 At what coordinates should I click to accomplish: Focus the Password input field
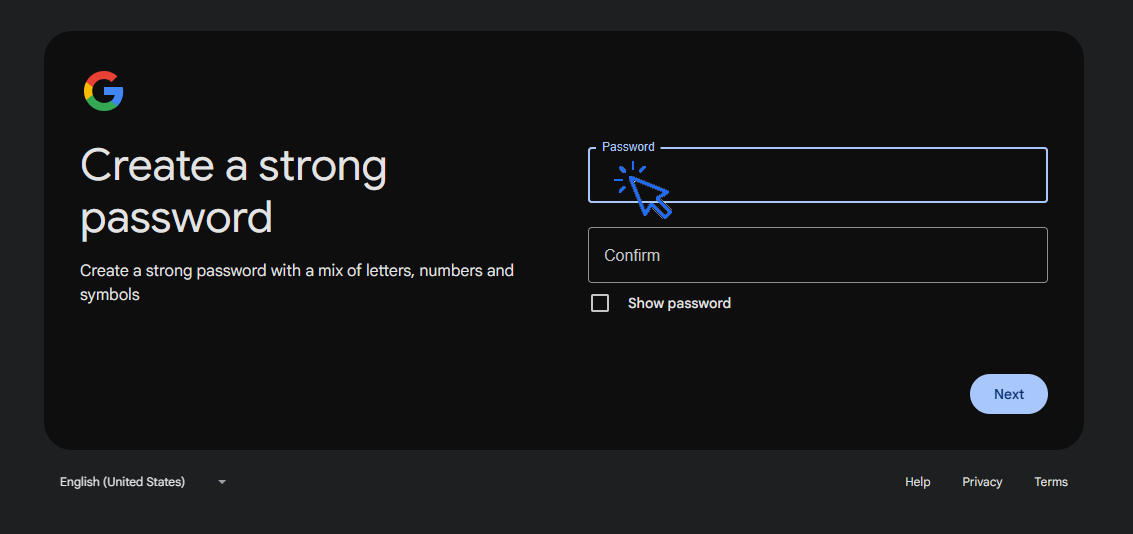(850, 176)
